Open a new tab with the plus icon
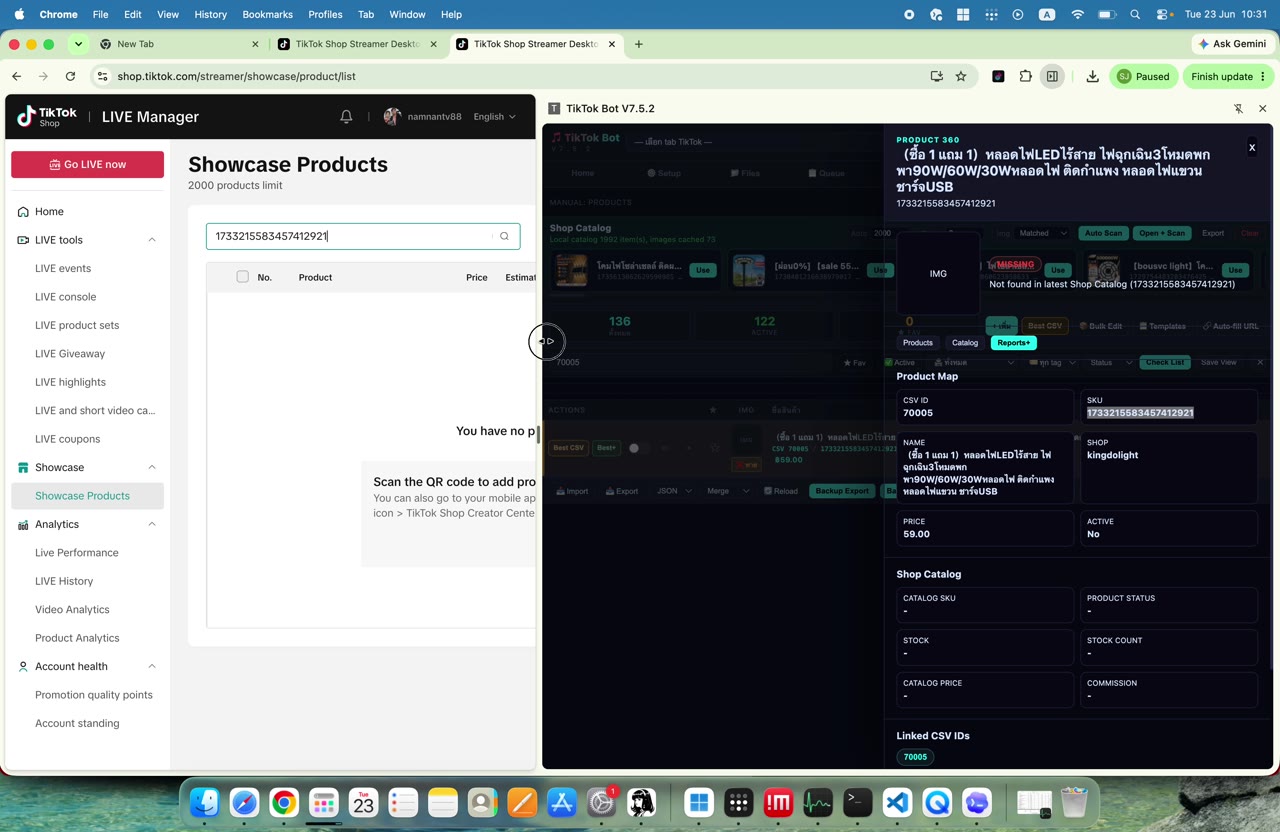 [638, 44]
